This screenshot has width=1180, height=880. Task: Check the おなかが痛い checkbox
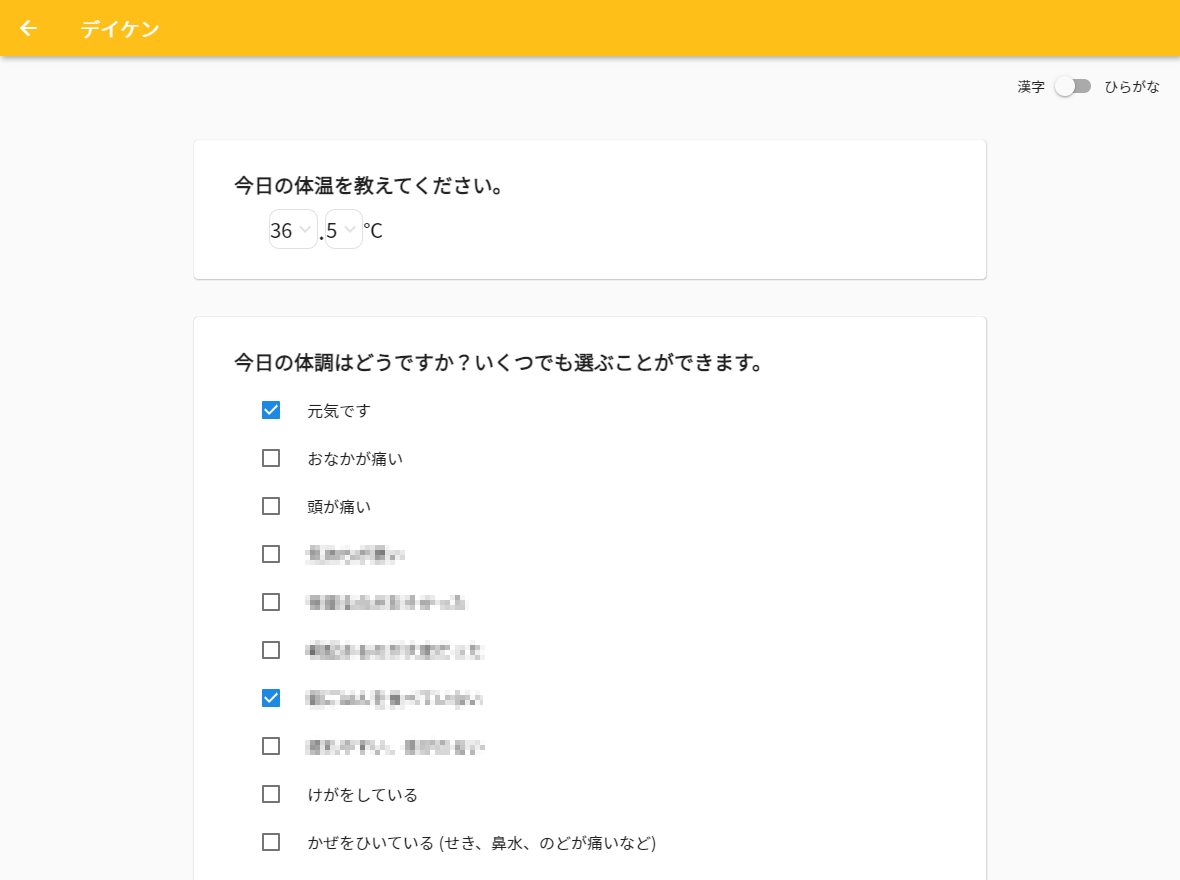tap(270, 458)
